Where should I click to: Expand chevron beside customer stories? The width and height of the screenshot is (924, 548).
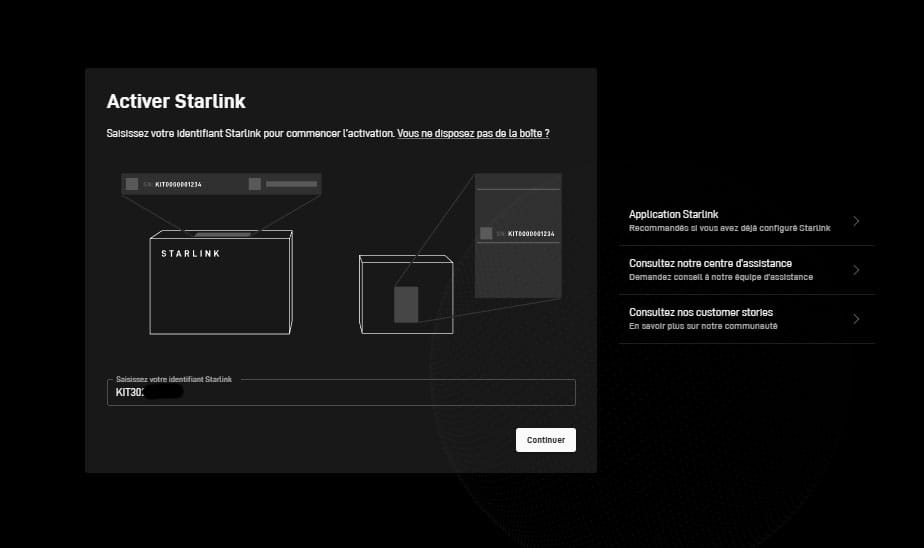coord(856,319)
